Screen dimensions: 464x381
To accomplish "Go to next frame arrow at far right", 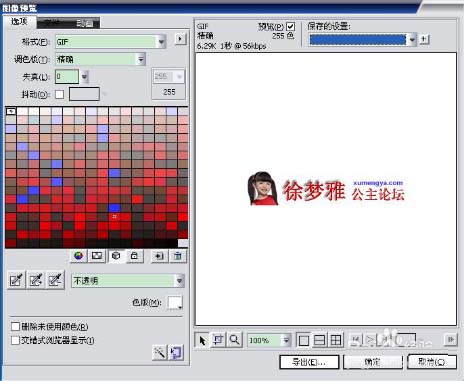I will point(451,340).
